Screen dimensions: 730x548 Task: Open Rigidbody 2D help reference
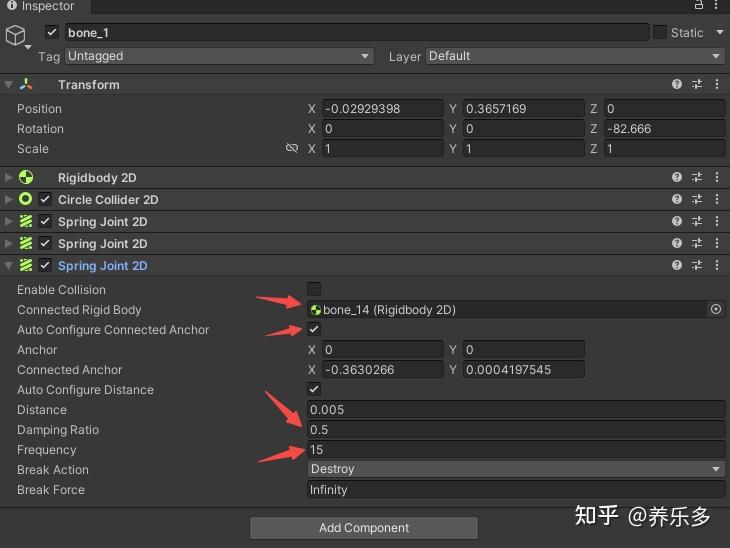tap(676, 177)
